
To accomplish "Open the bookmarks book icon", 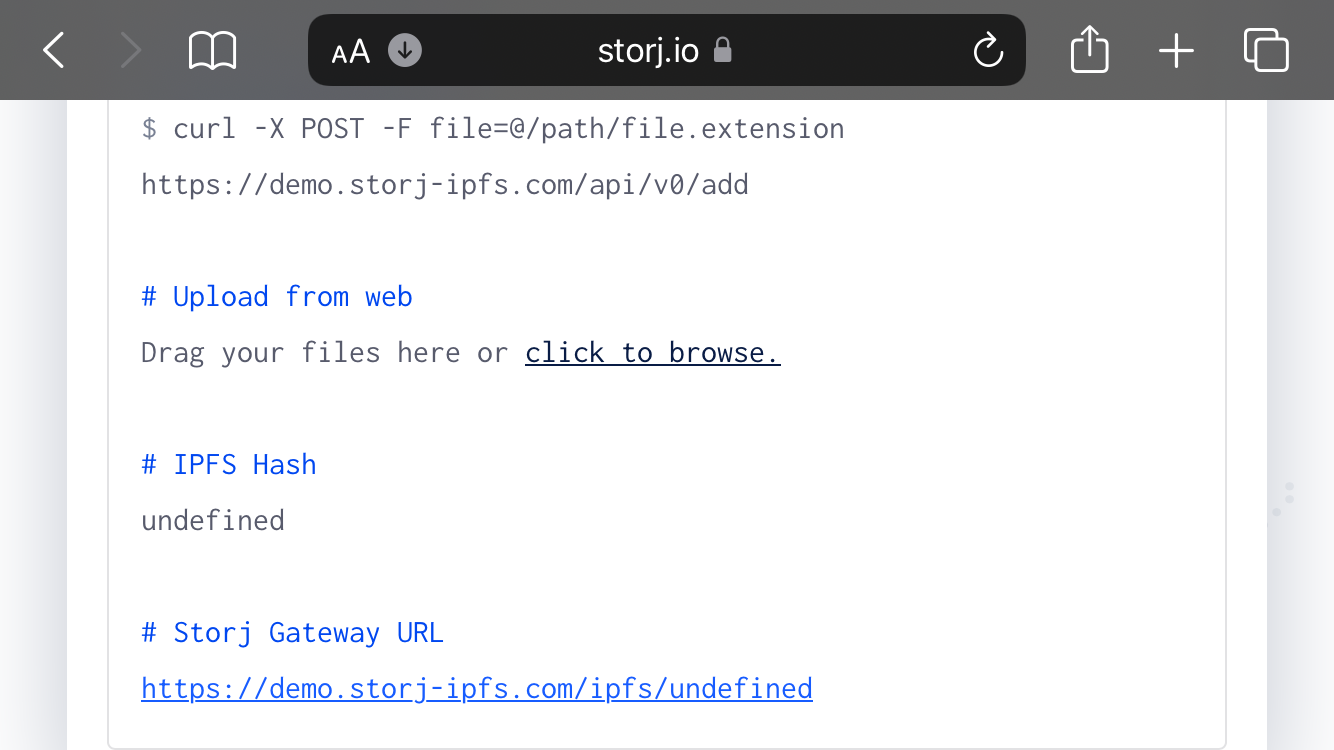I will point(212,50).
